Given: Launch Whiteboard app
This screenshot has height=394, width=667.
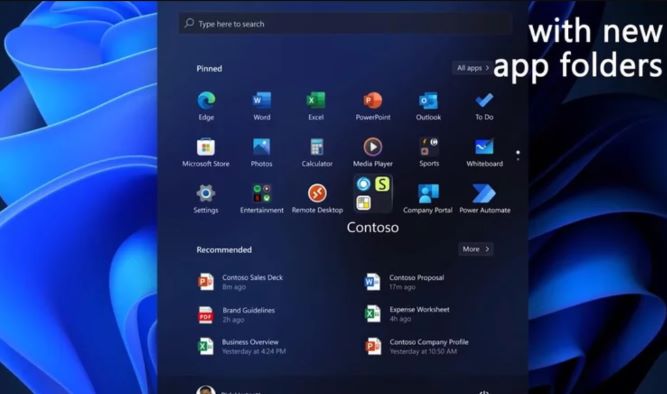Looking at the screenshot, I should pyautogui.click(x=485, y=152).
